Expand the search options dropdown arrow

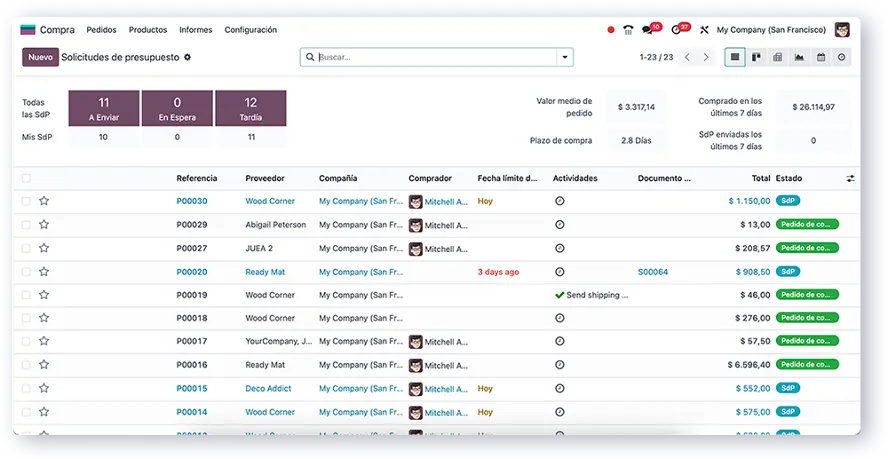point(565,57)
